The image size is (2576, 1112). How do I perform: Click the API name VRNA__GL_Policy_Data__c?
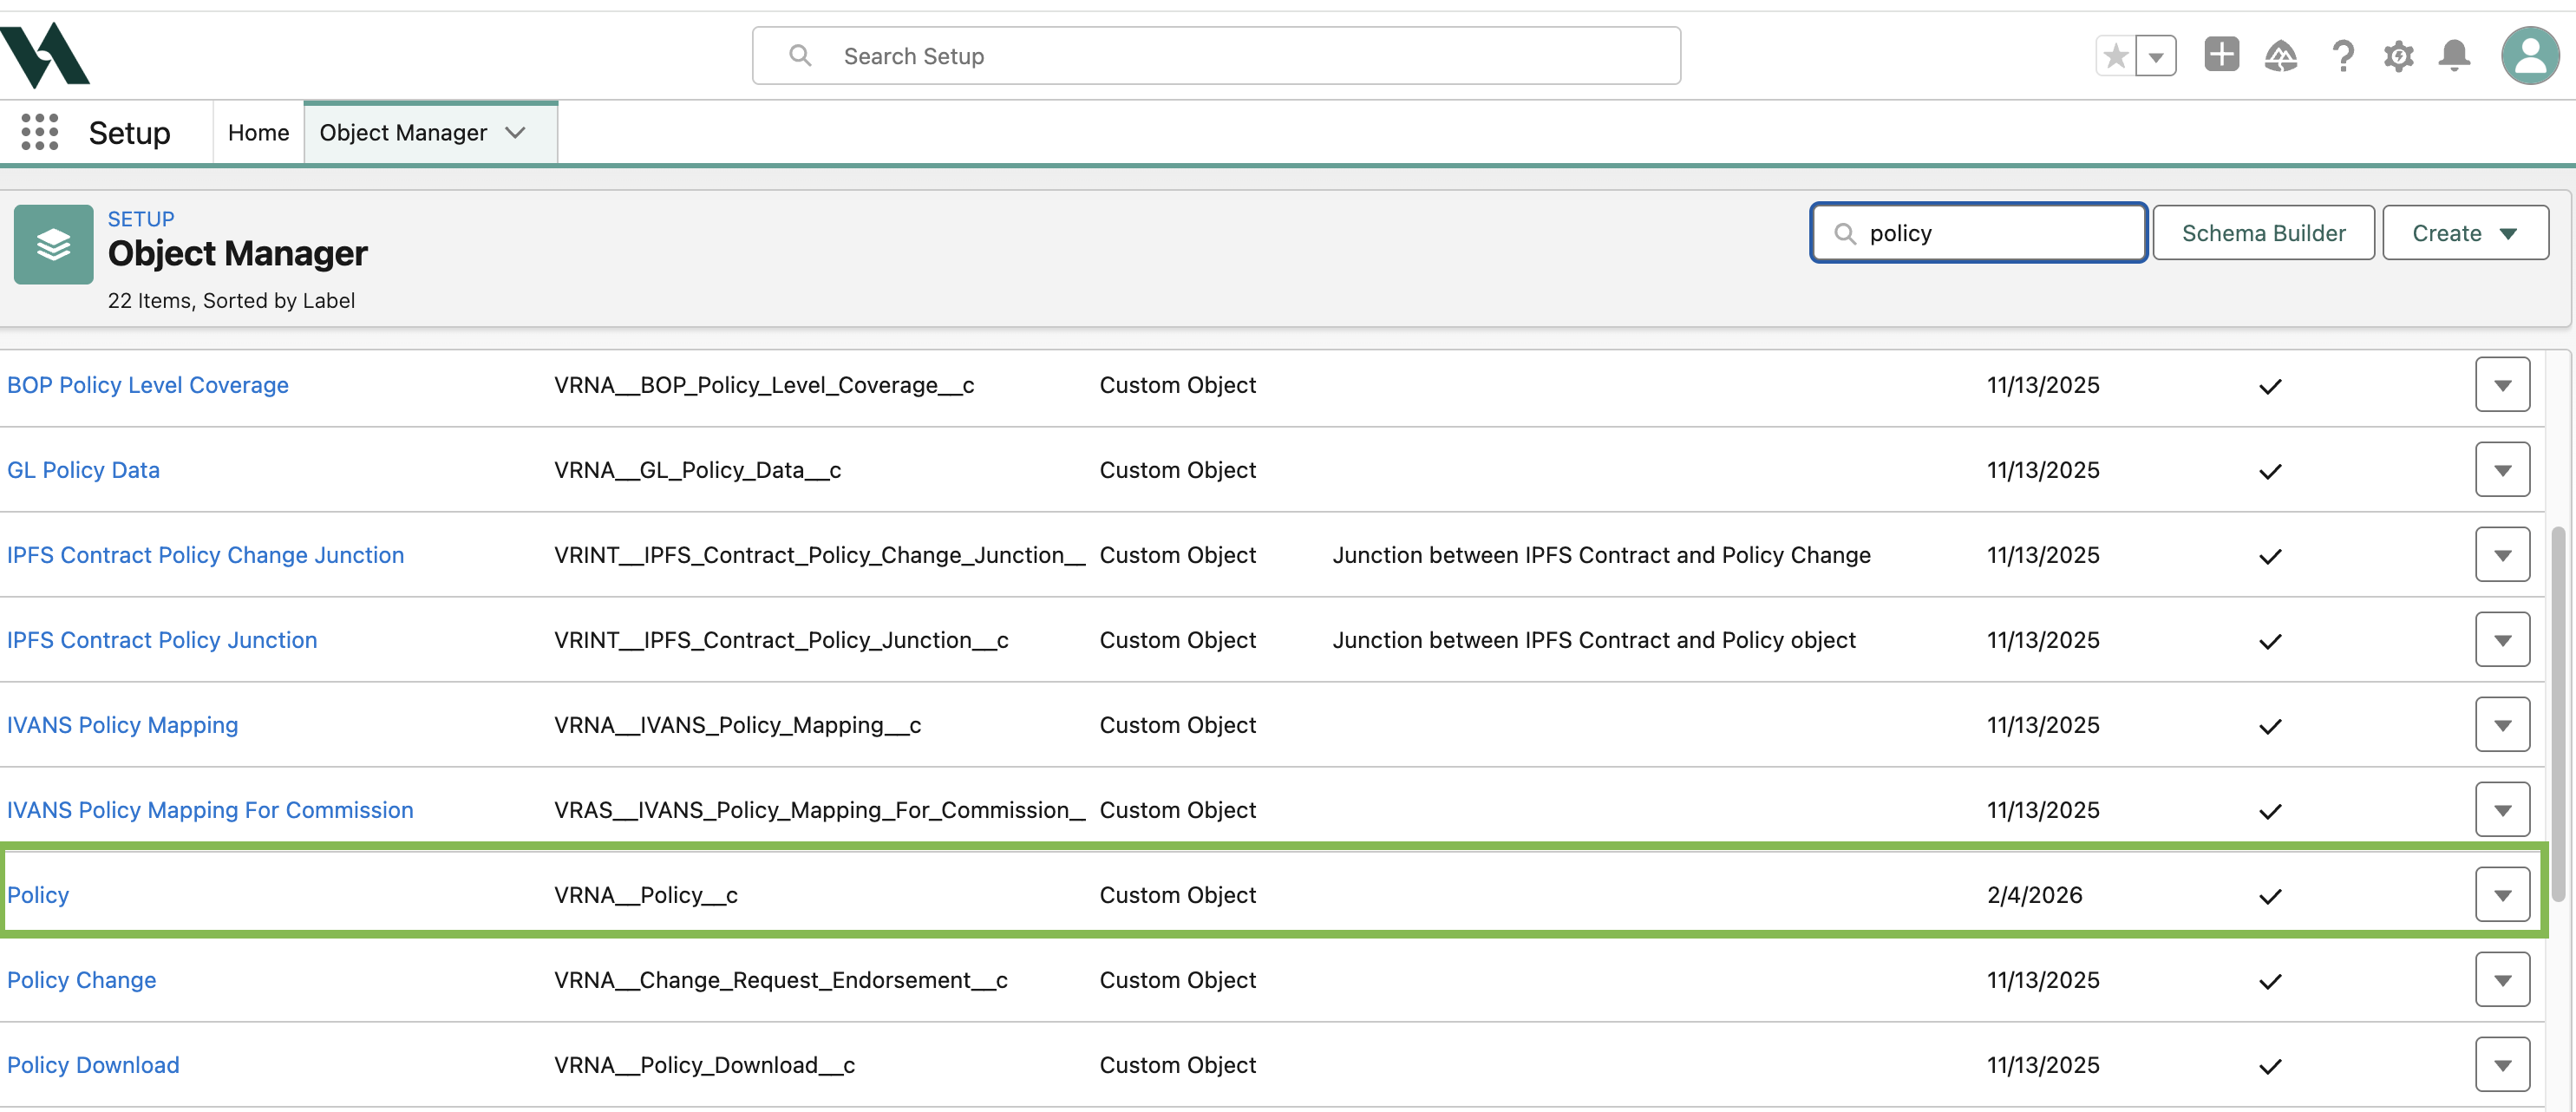point(697,470)
